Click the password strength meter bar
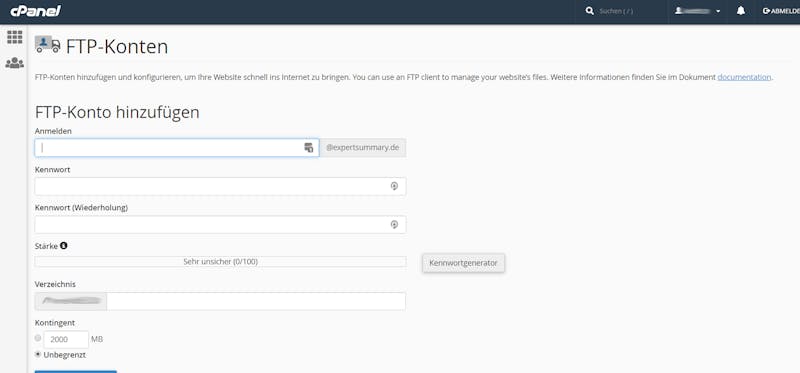The height and width of the screenshot is (373, 800). click(220, 262)
